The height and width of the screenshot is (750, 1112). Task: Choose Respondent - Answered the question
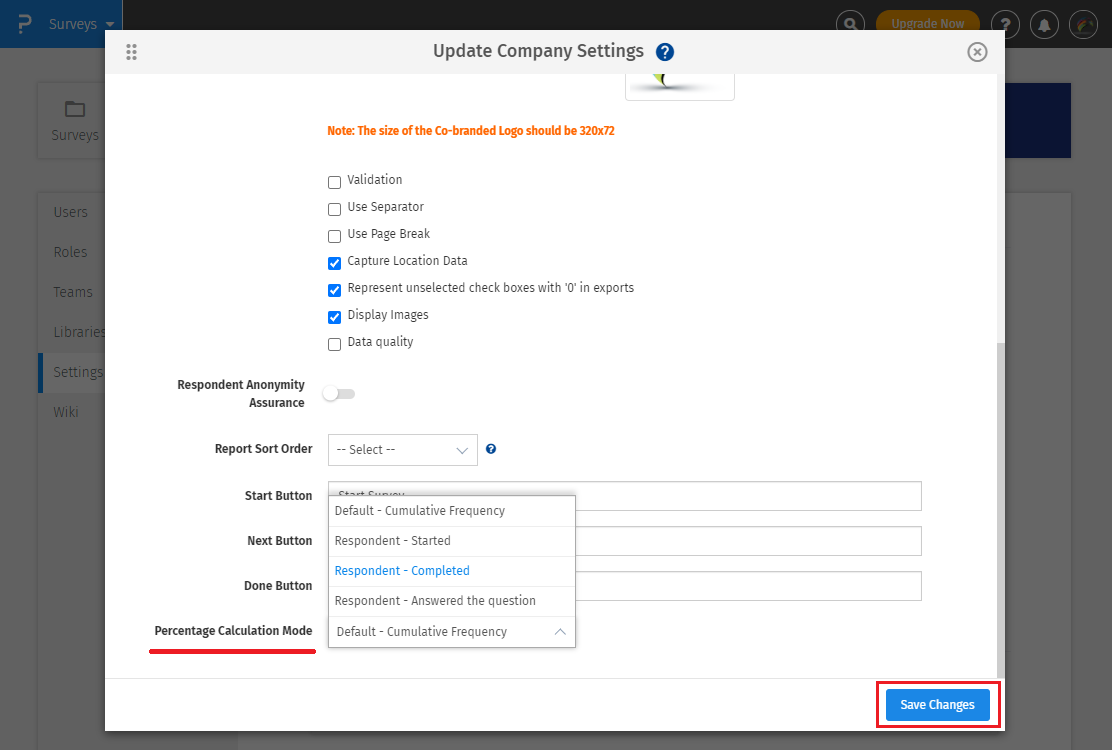point(435,601)
